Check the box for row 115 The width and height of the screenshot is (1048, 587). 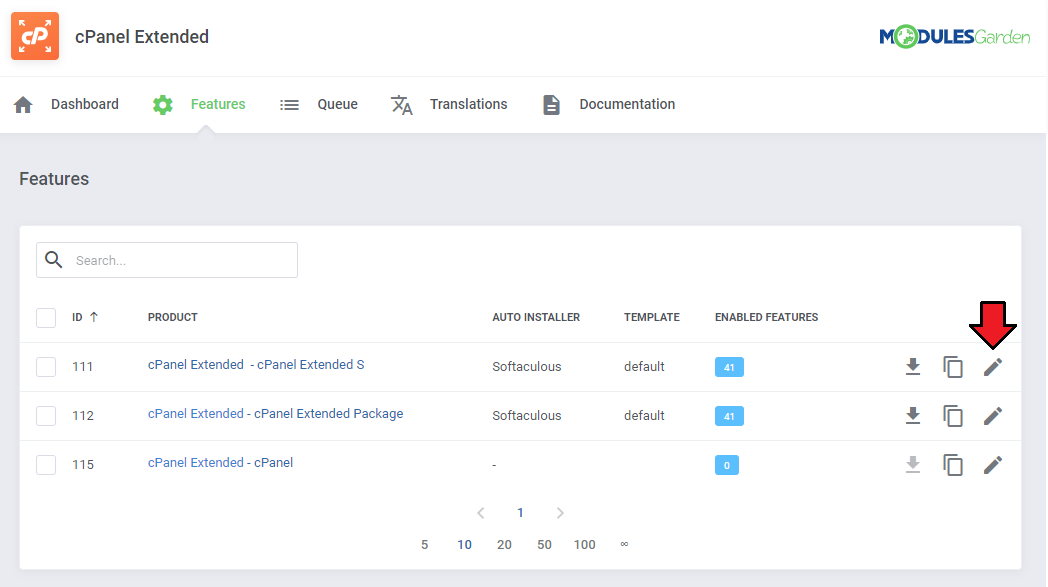click(46, 464)
